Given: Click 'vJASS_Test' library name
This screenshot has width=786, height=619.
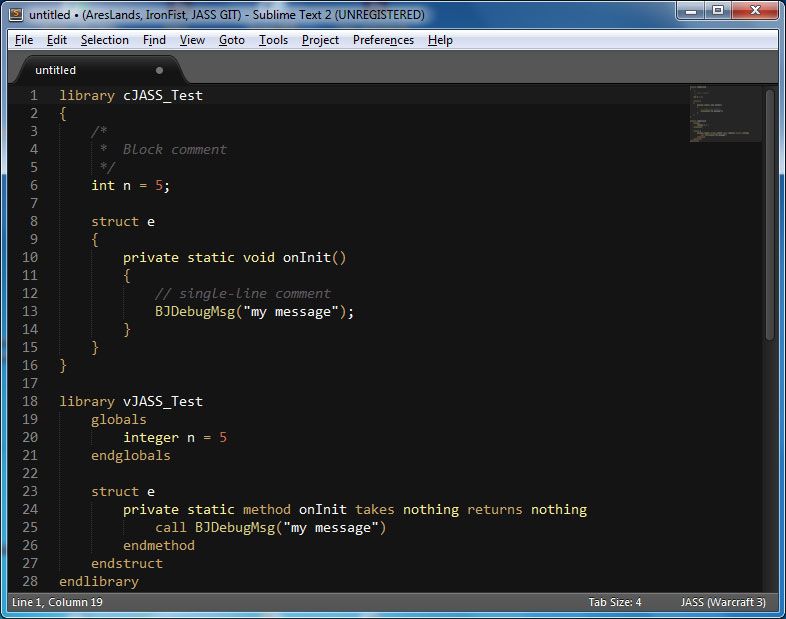Looking at the screenshot, I should point(163,401).
